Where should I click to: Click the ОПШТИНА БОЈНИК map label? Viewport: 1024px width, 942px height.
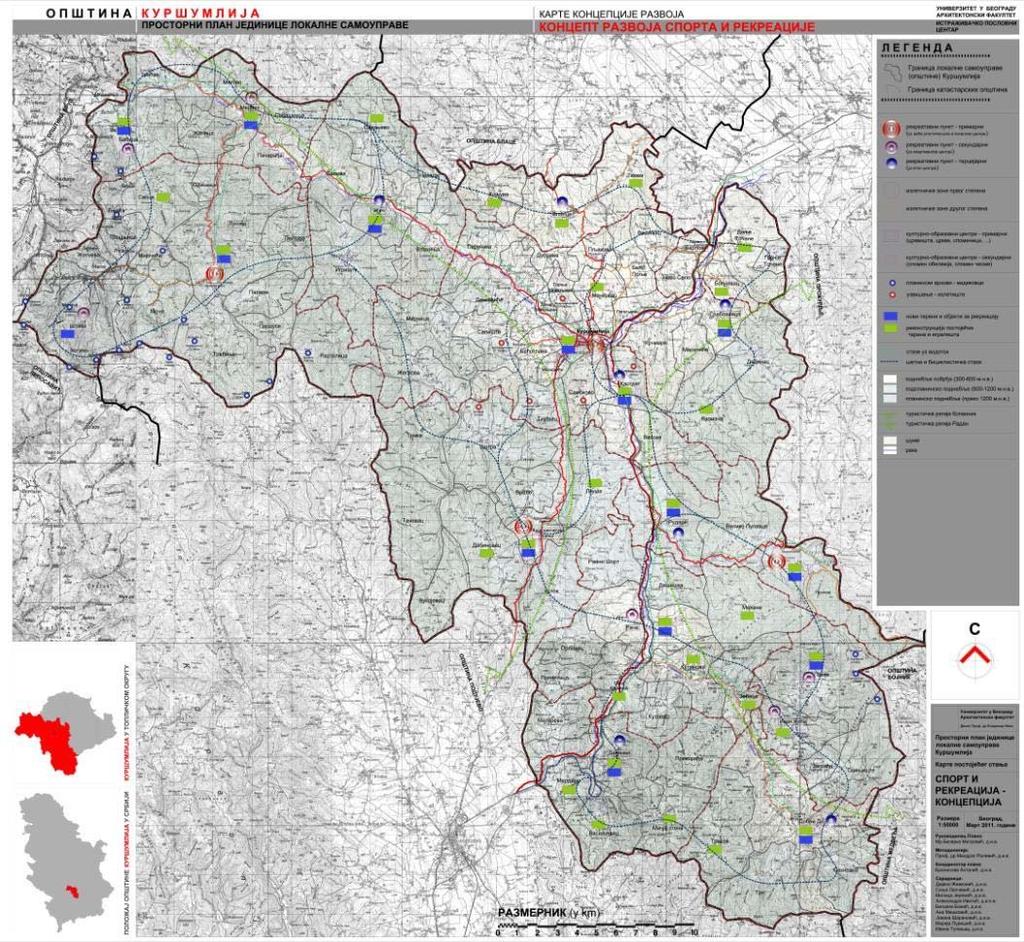point(902,674)
